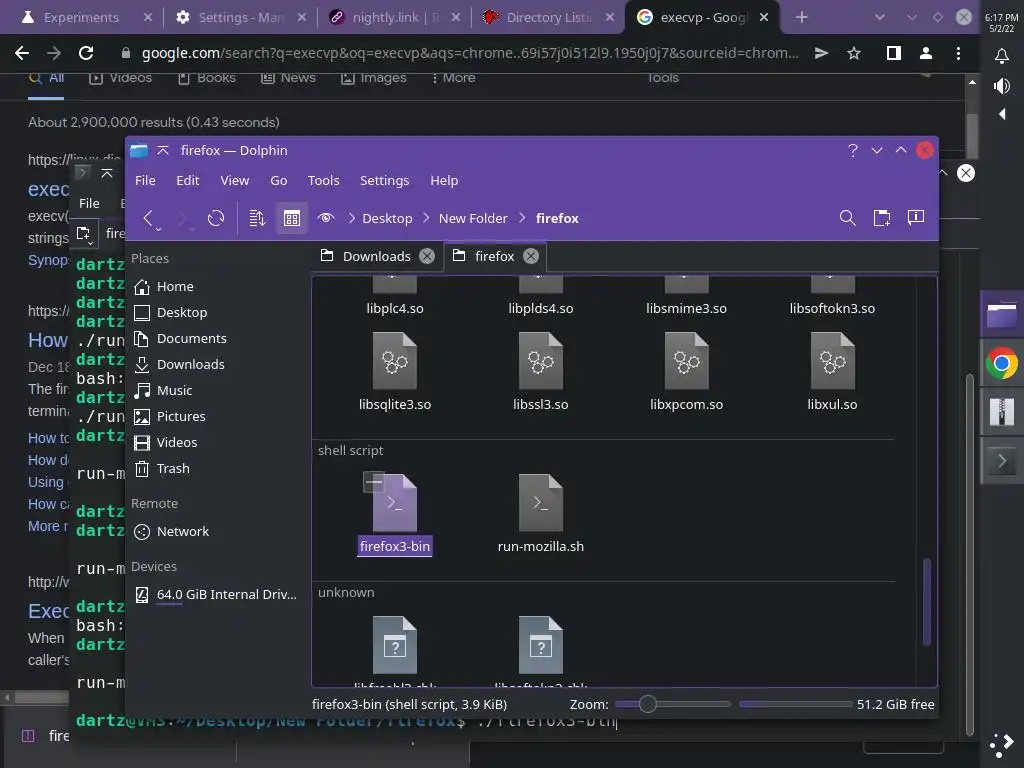This screenshot has height=768, width=1024.
Task: Open the Go menu in Dolphin
Action: (x=279, y=181)
